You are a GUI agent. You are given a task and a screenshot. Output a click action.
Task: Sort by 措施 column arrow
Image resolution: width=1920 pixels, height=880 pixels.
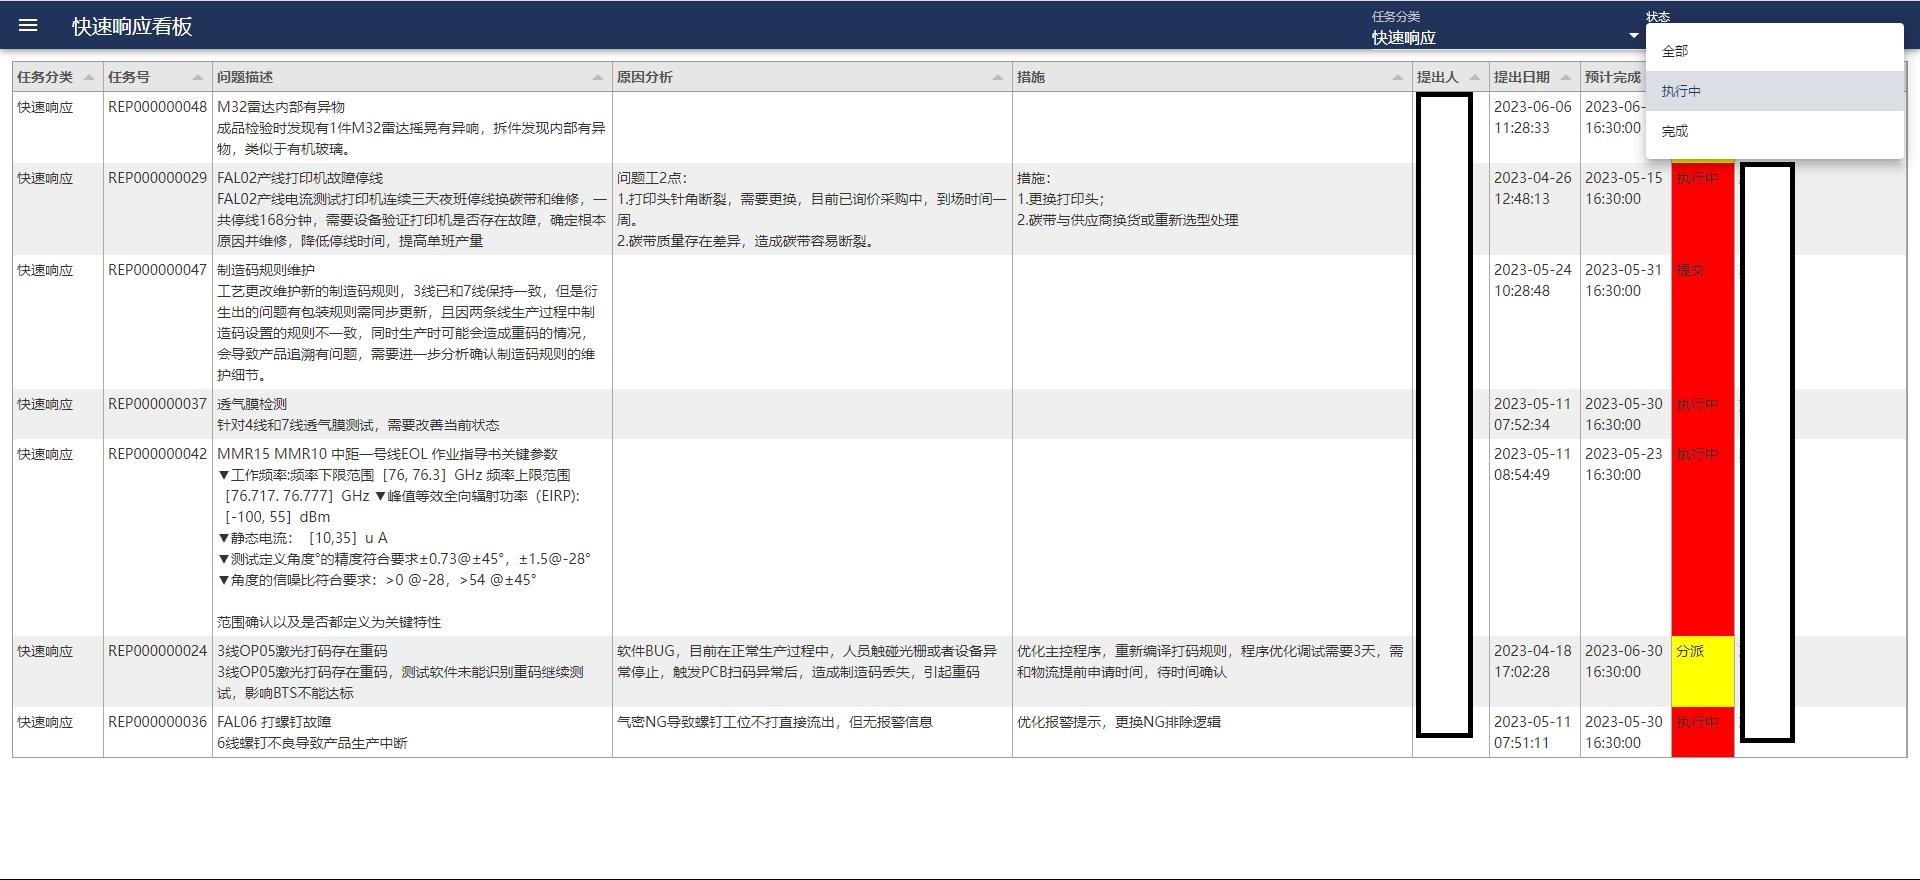[1398, 78]
